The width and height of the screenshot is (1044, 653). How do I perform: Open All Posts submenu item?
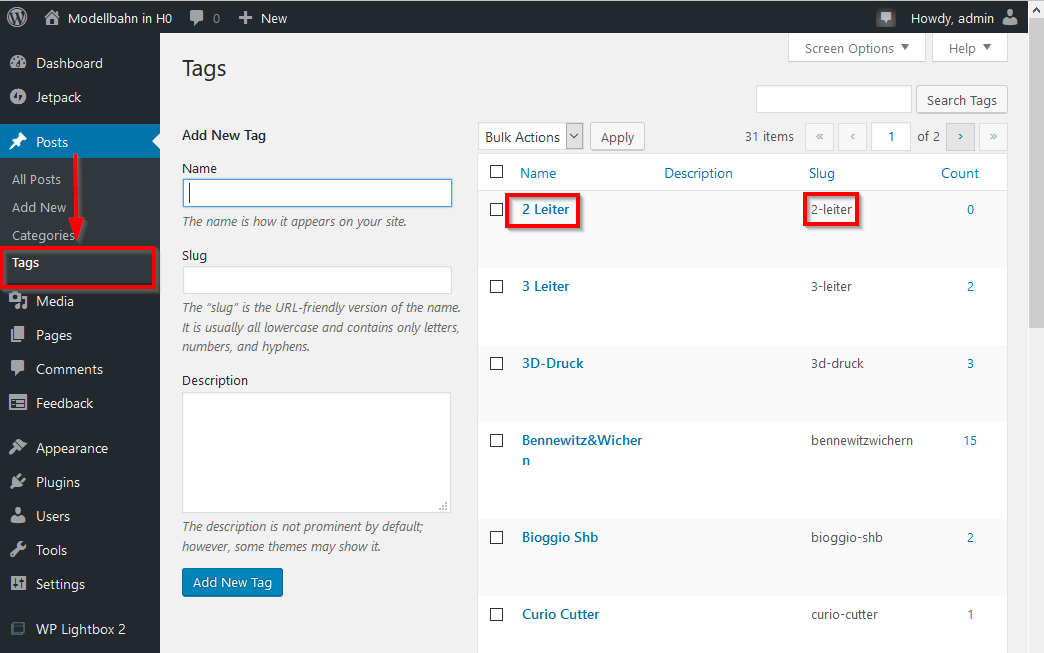coord(37,179)
